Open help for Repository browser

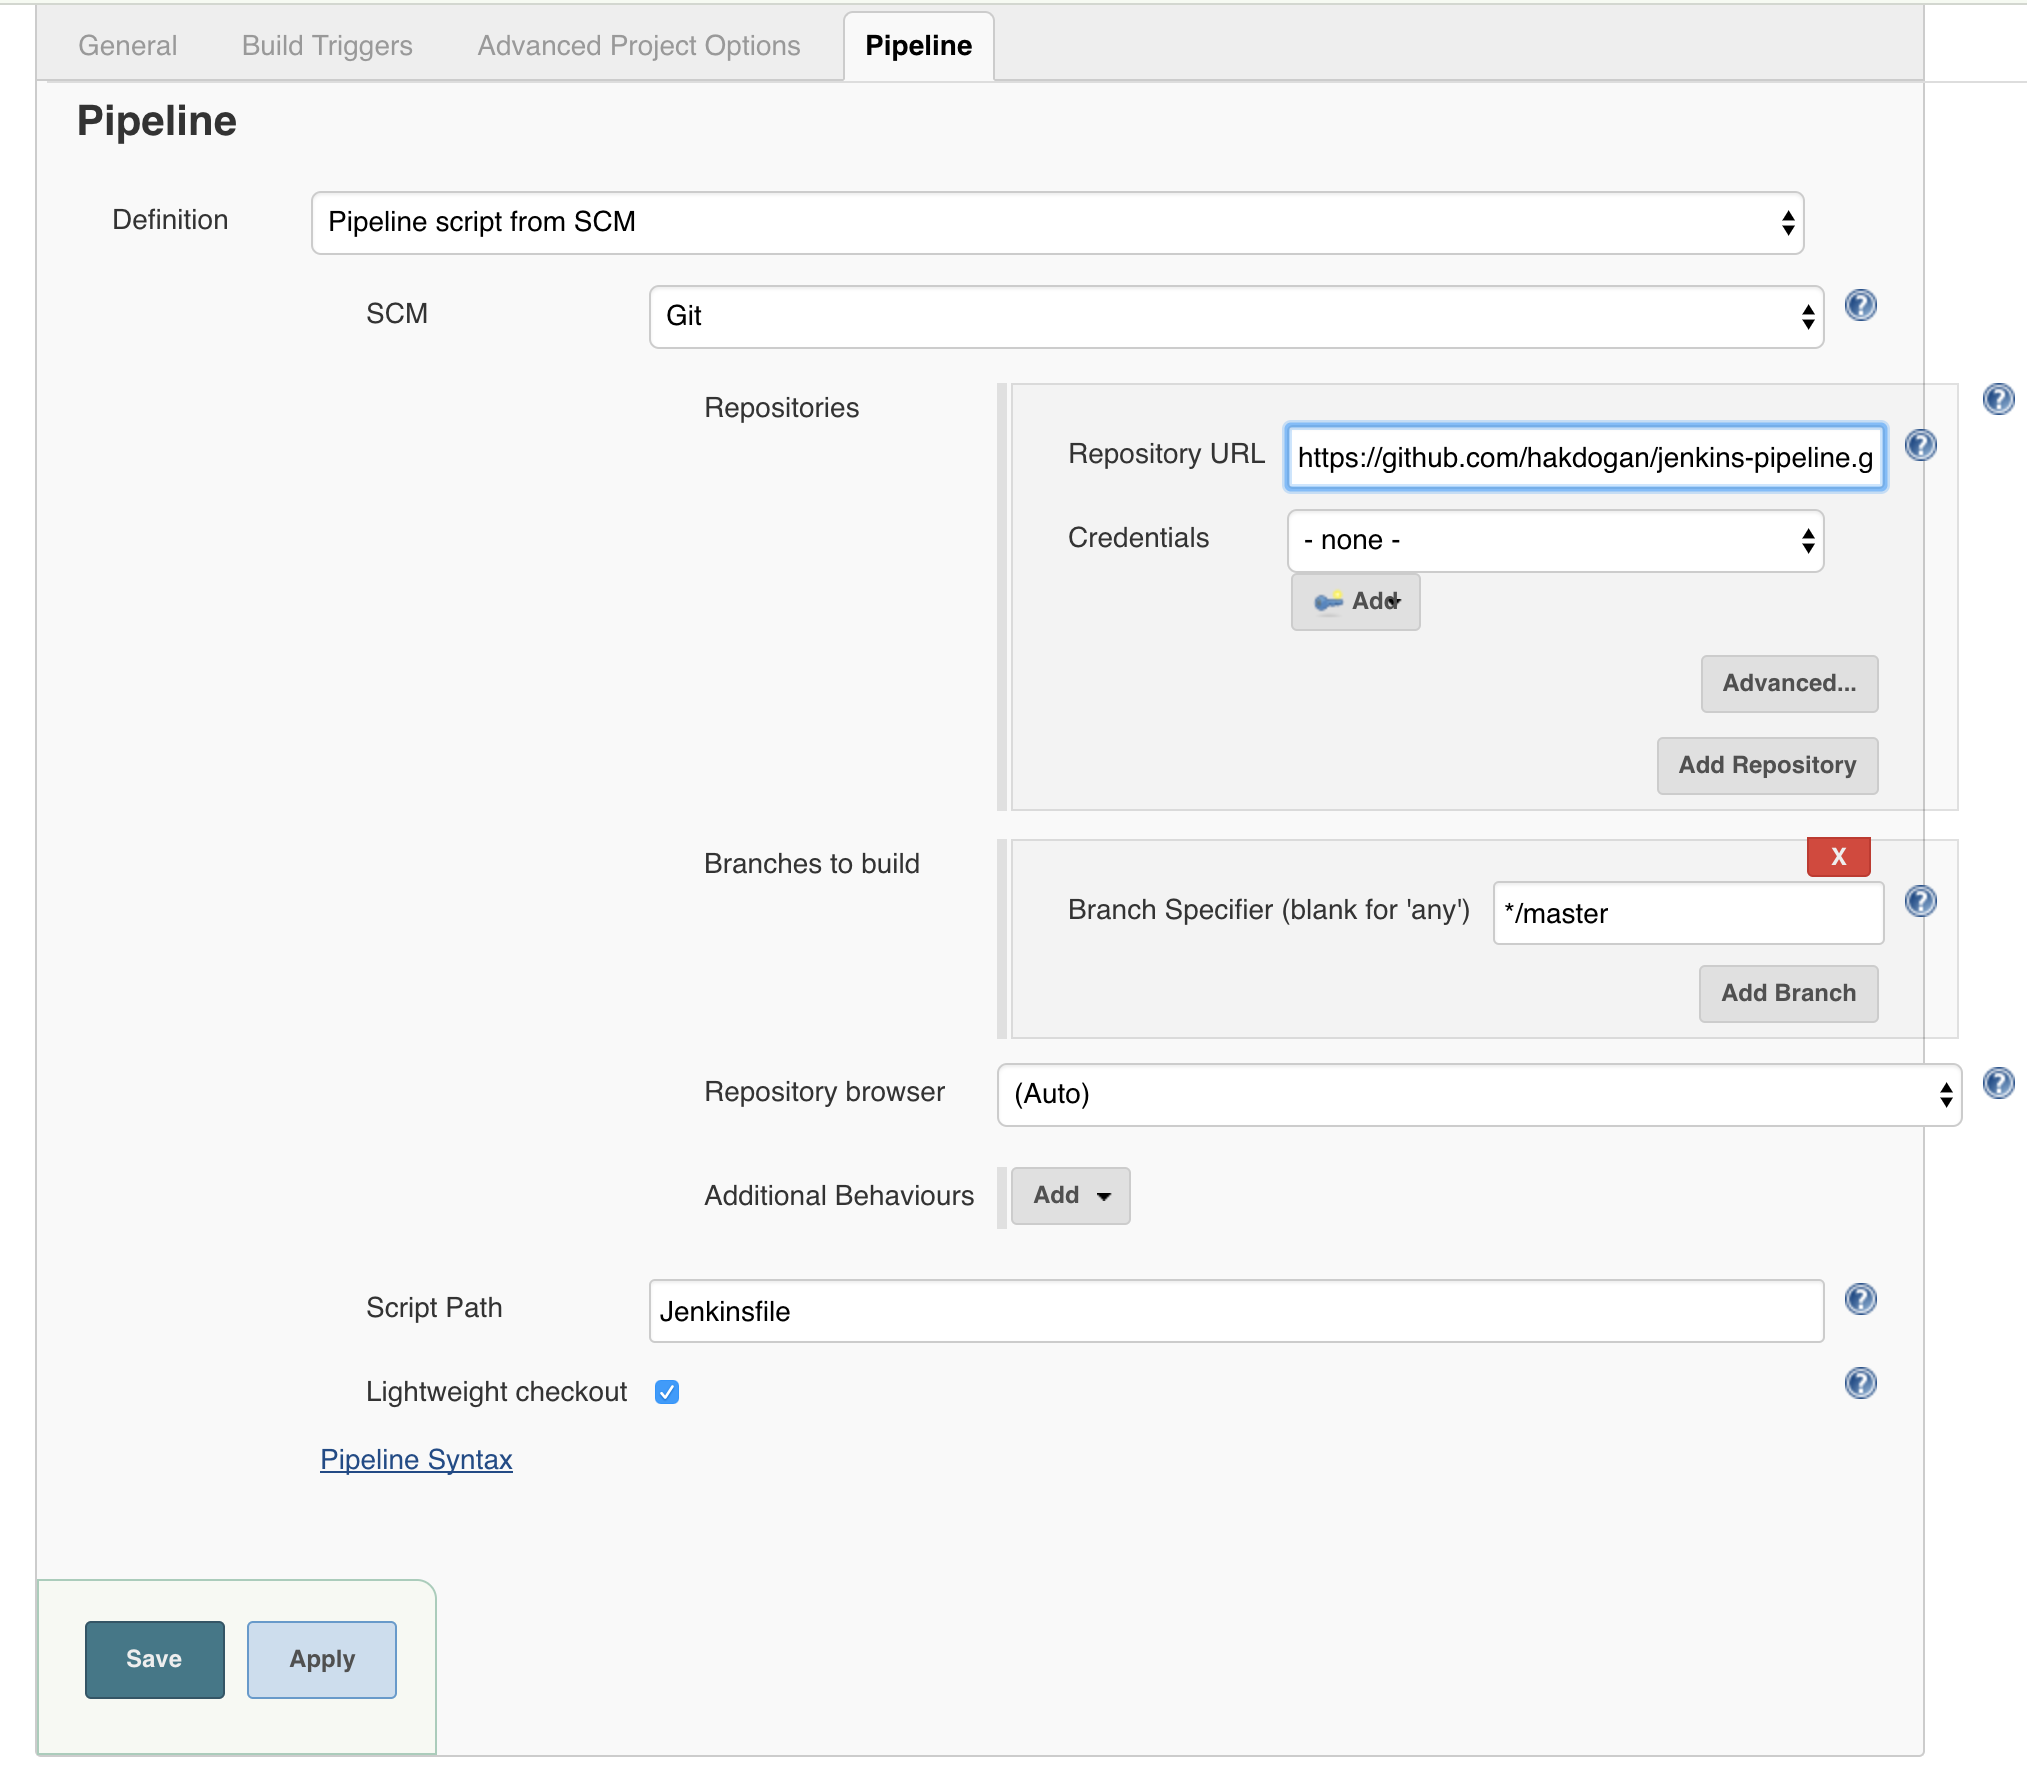click(1998, 1083)
